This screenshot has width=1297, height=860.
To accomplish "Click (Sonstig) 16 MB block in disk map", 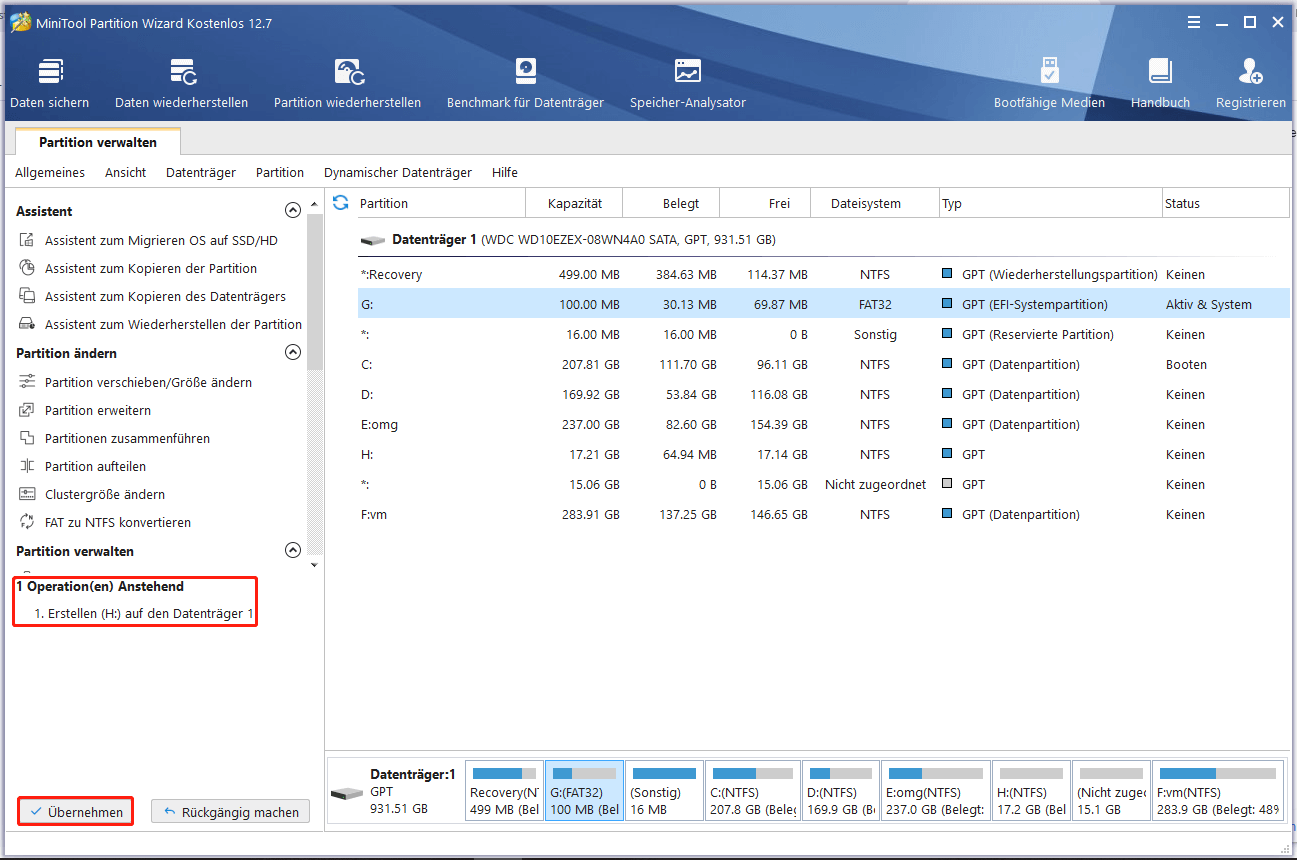I will (664, 791).
